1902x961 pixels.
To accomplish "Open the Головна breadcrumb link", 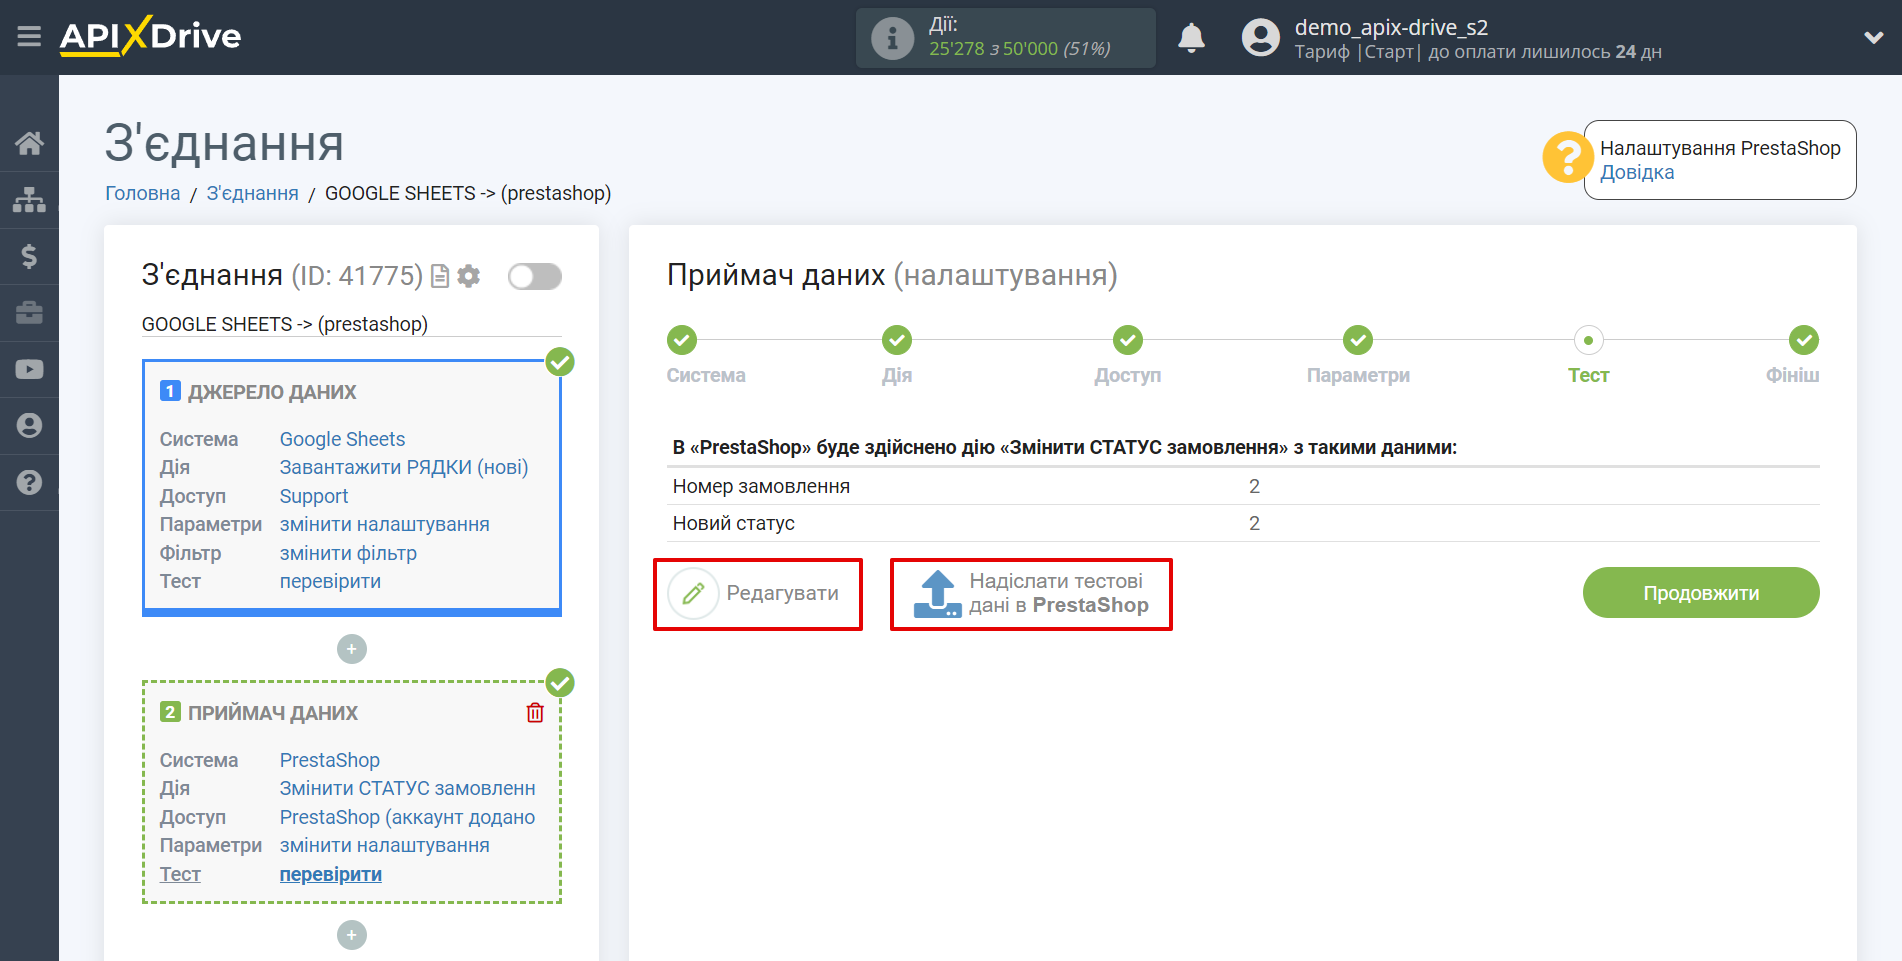I will pos(143,193).
